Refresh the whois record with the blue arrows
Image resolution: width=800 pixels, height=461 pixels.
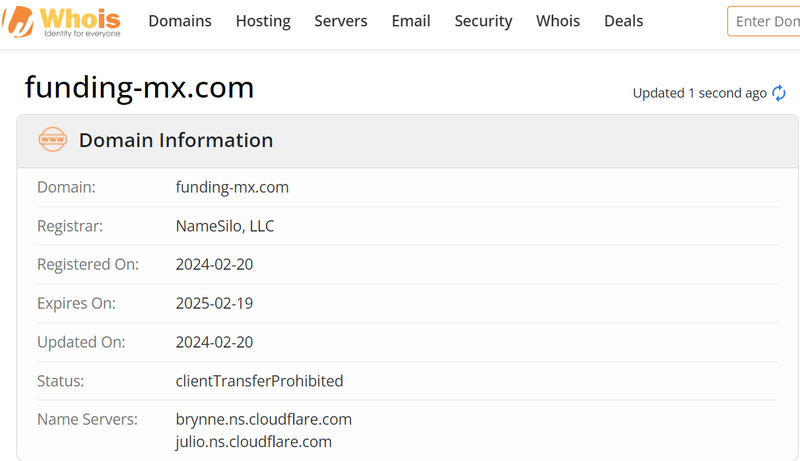779,93
